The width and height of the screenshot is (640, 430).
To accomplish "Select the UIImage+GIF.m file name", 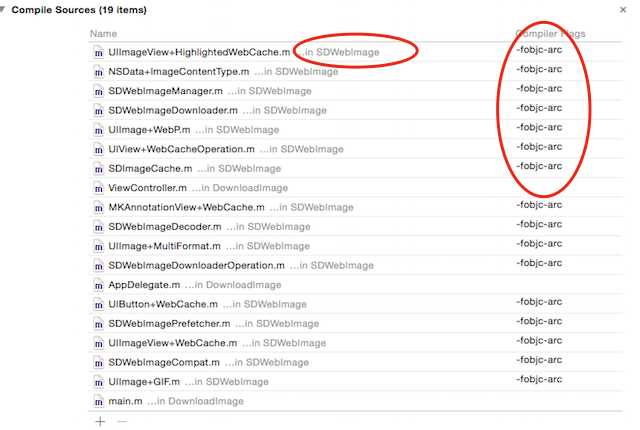I will 144,382.
